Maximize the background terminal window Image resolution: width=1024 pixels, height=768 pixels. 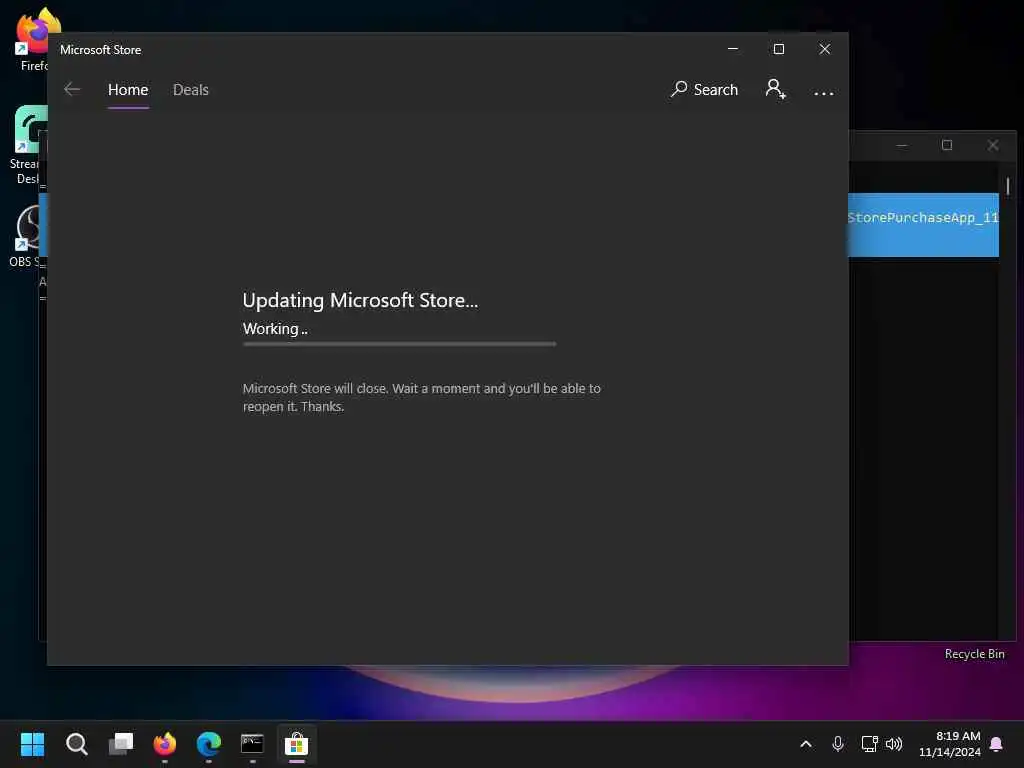(947, 145)
